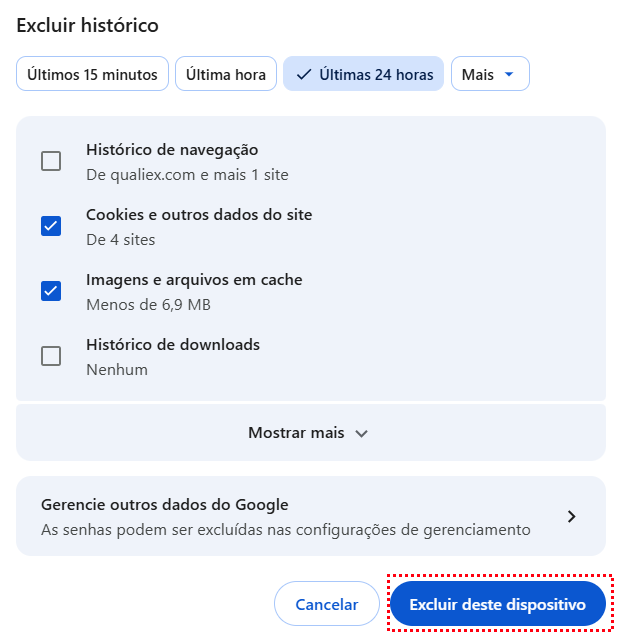Click the Histórico de navegação label text
This screenshot has height=636, width=625.
[x=172, y=150]
